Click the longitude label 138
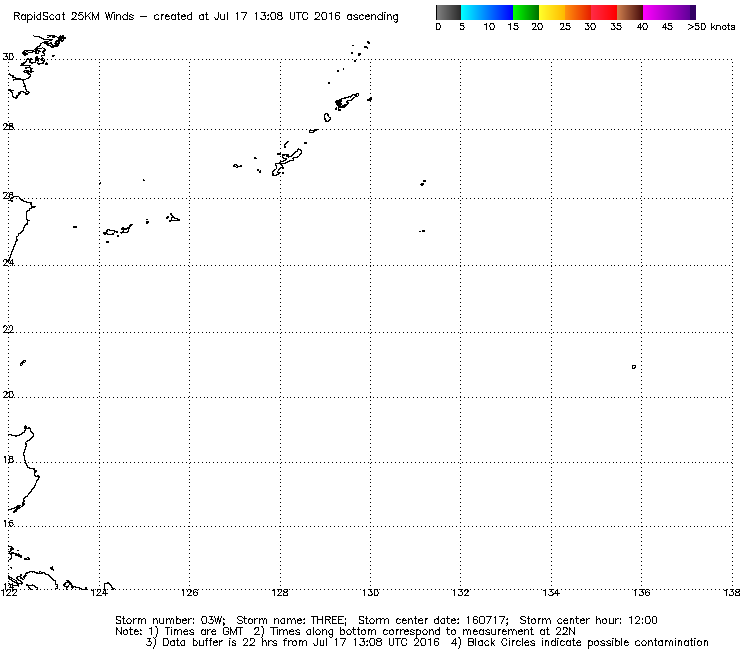This screenshot has width=740, height=650. pyautogui.click(x=731, y=592)
